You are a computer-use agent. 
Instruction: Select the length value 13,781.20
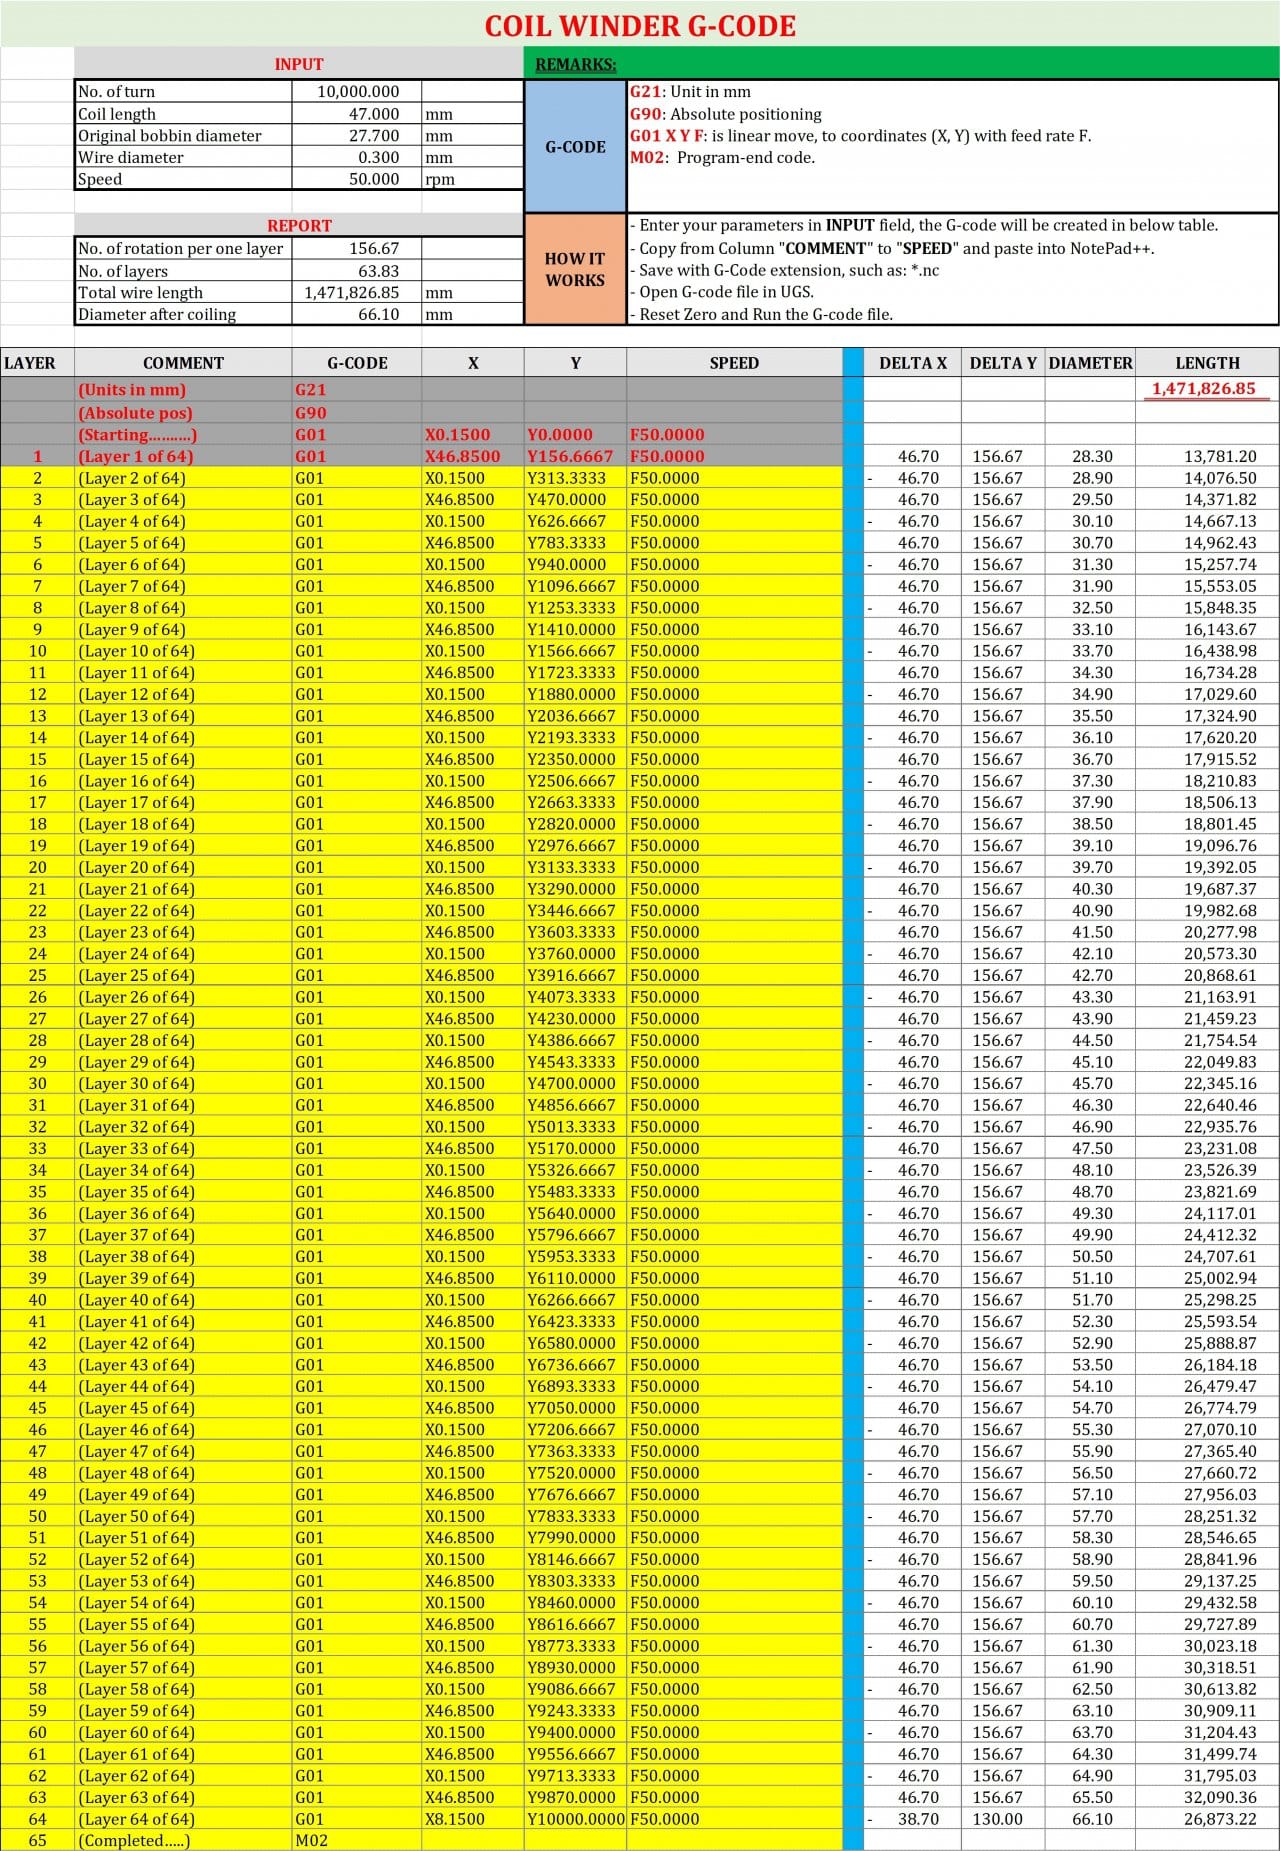click(1207, 456)
